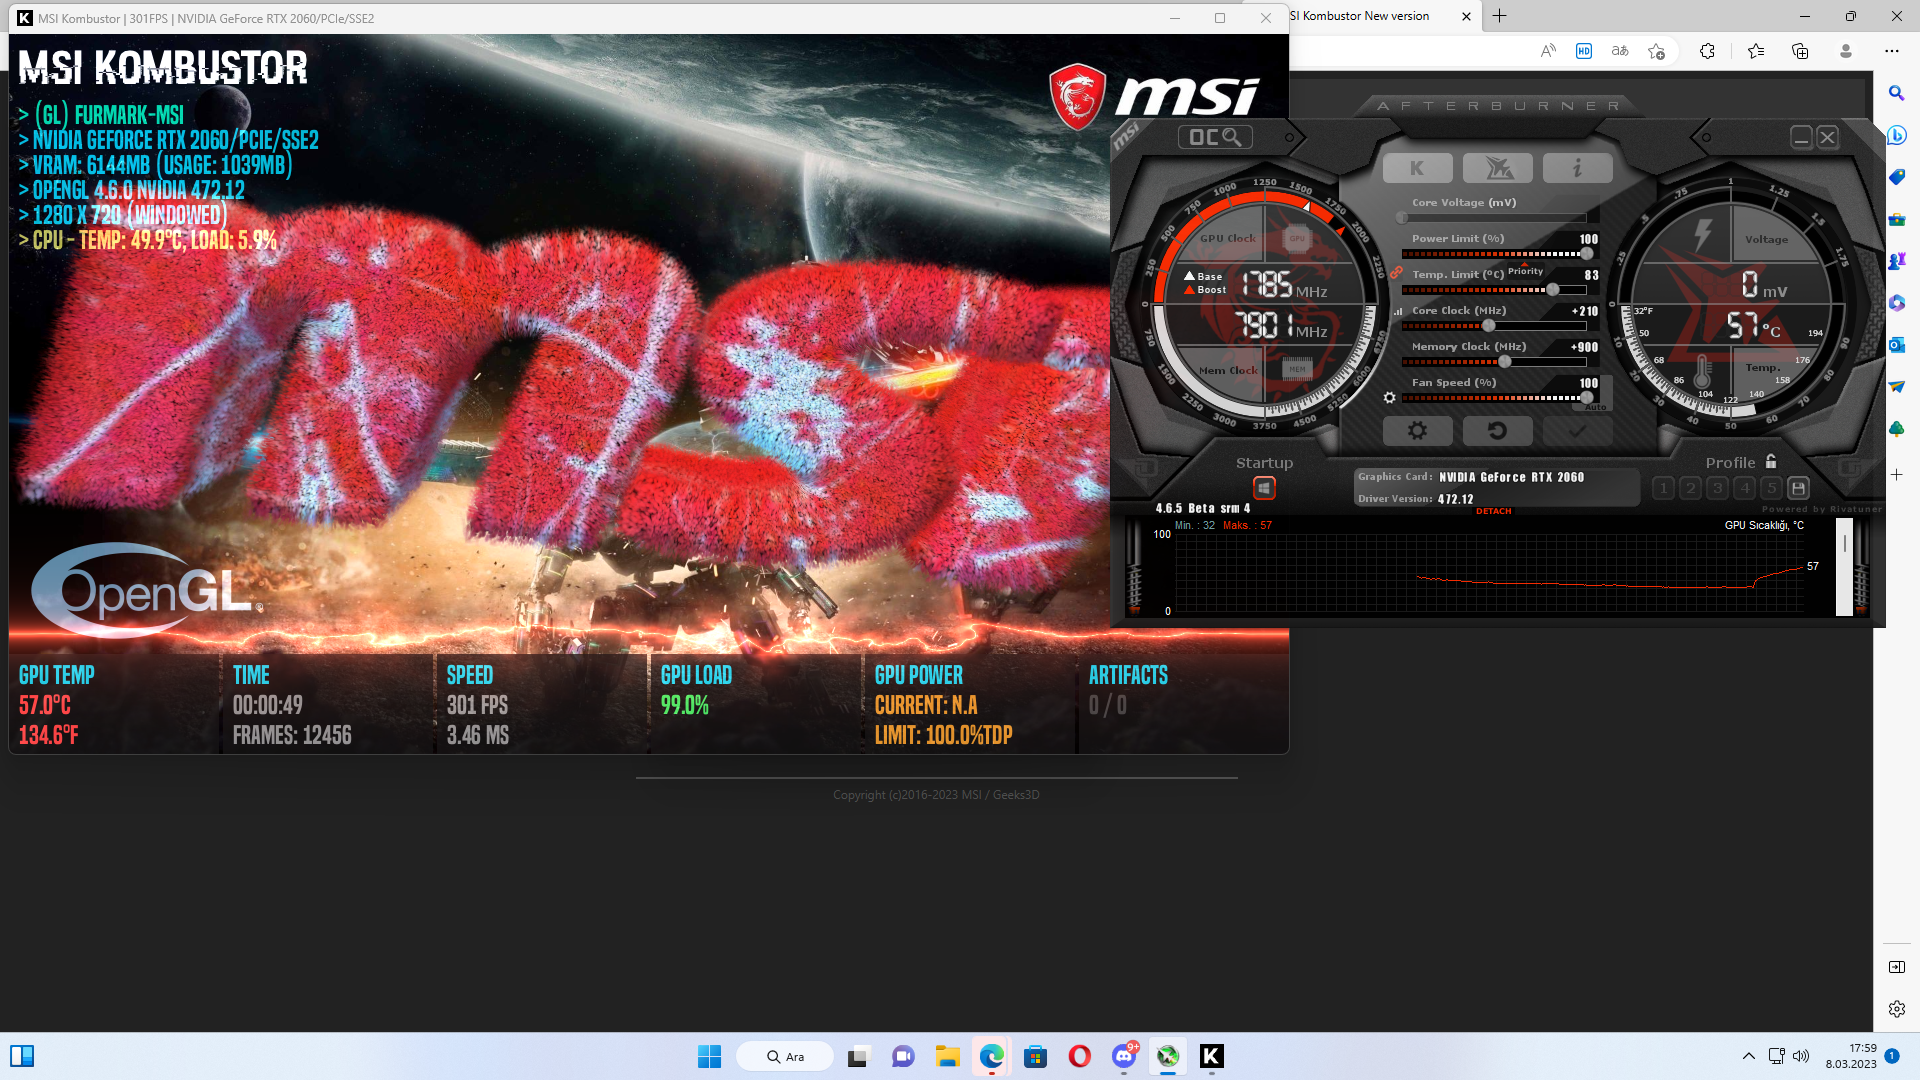Click the HD enhance icon in address bar

pos(1584,51)
